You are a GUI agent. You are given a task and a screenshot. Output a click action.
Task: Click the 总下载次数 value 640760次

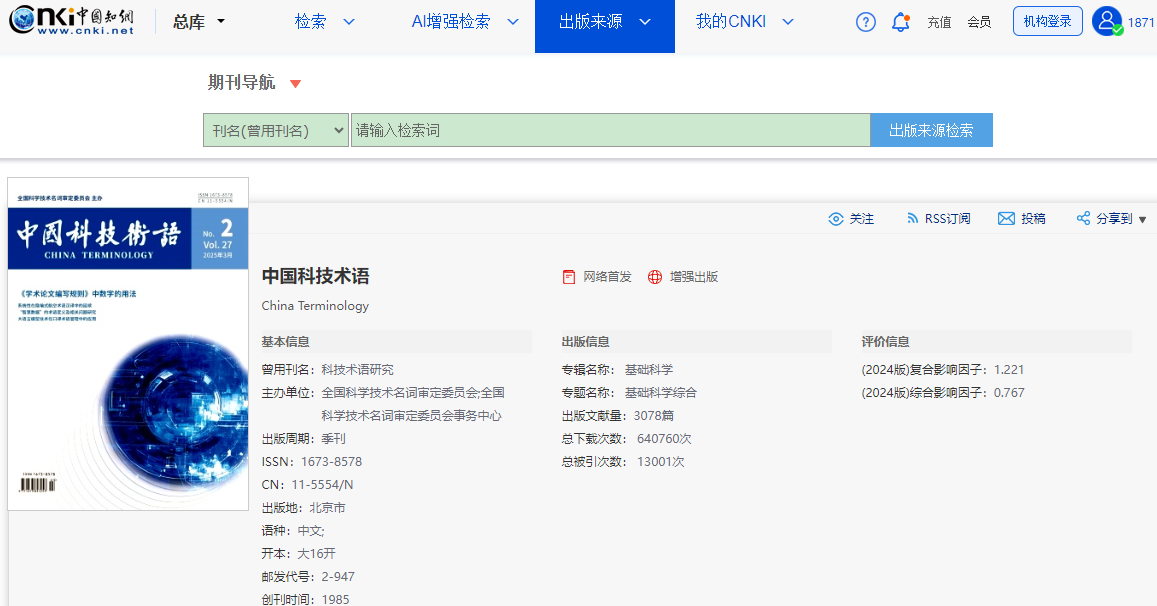pos(664,439)
